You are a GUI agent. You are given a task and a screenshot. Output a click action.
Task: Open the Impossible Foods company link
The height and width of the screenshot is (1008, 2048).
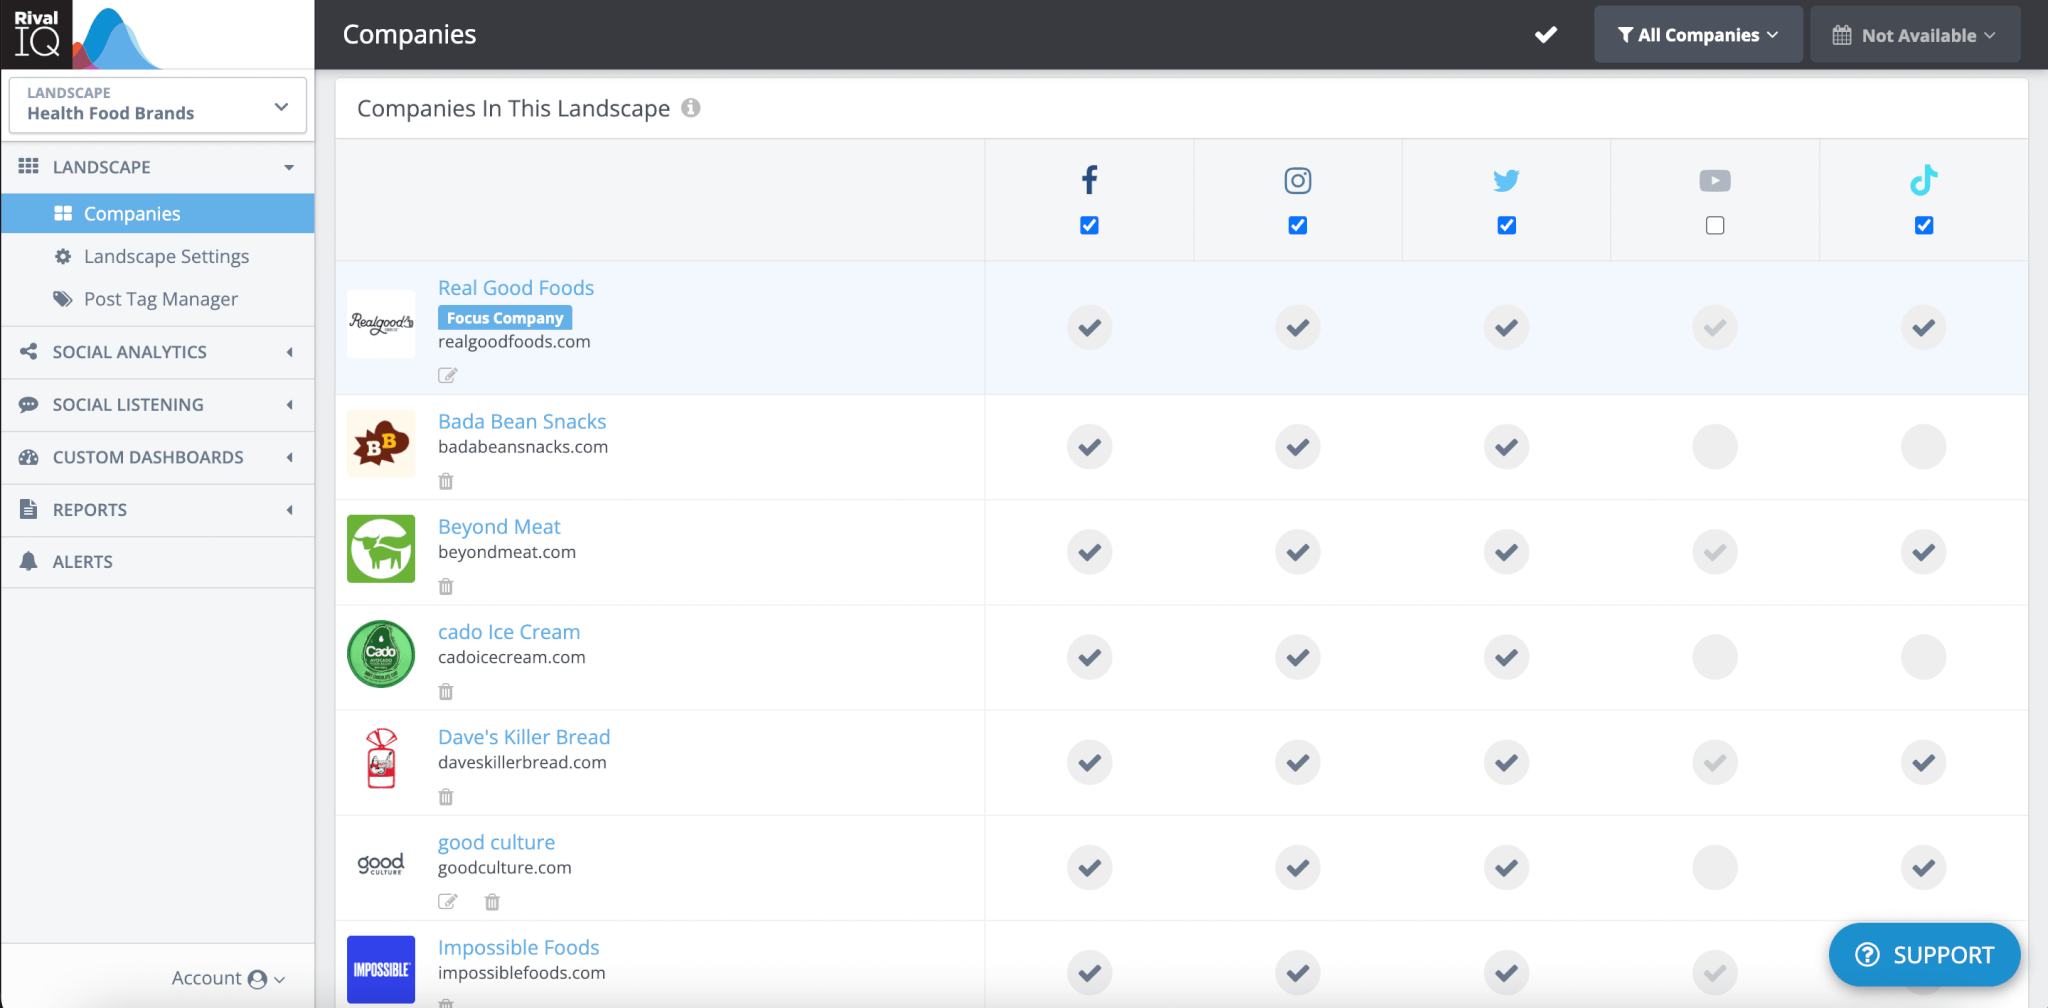[x=518, y=947]
